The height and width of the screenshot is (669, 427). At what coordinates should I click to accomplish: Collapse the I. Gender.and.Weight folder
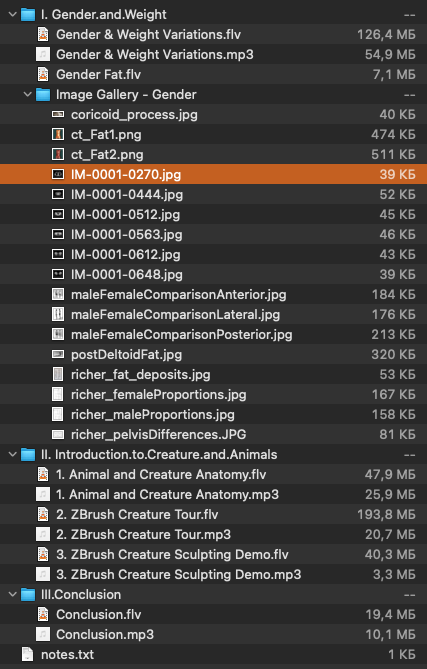tap(12, 15)
